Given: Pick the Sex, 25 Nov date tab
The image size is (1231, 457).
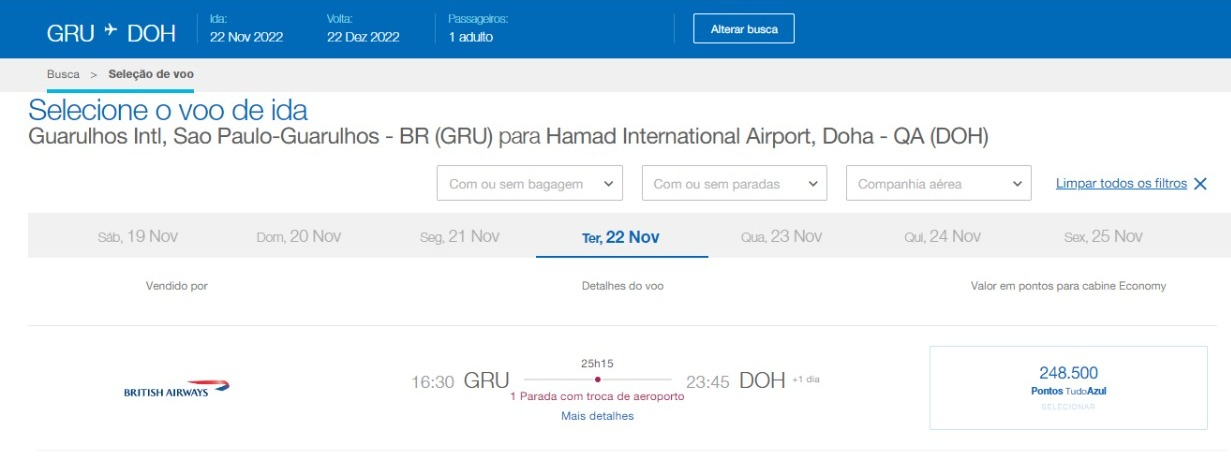Looking at the screenshot, I should (x=1104, y=237).
